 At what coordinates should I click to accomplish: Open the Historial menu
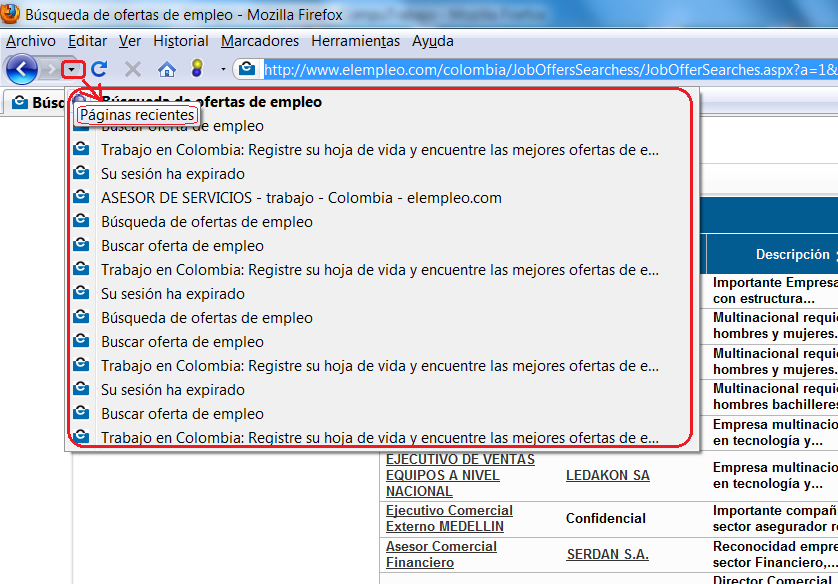[181, 41]
